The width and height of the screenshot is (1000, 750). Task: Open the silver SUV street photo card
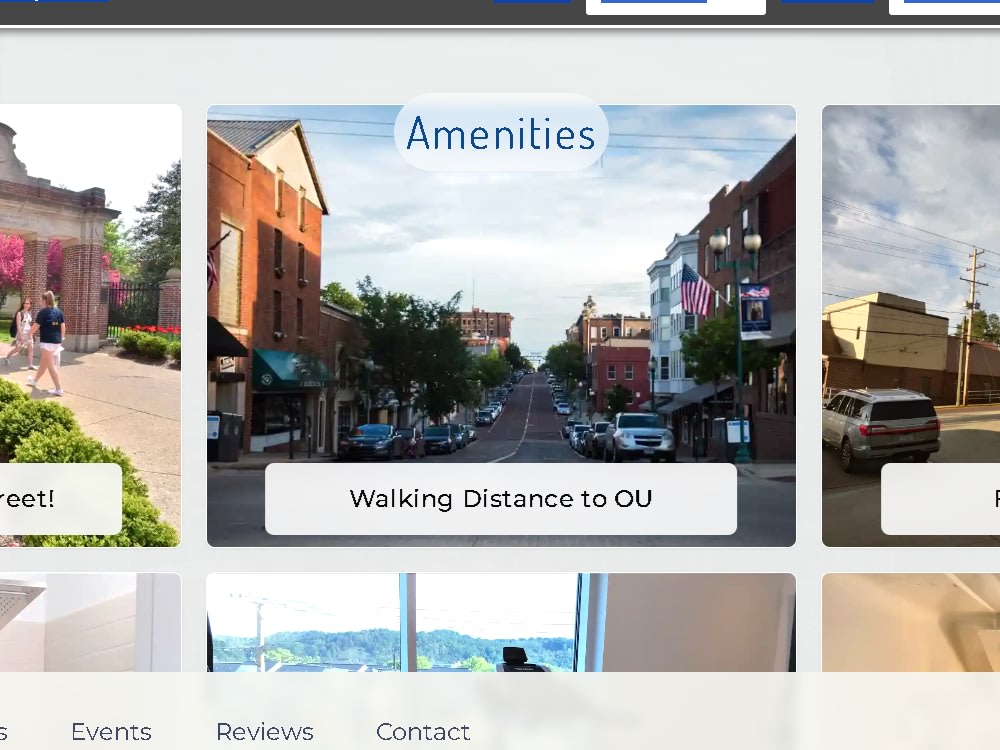tap(911, 326)
